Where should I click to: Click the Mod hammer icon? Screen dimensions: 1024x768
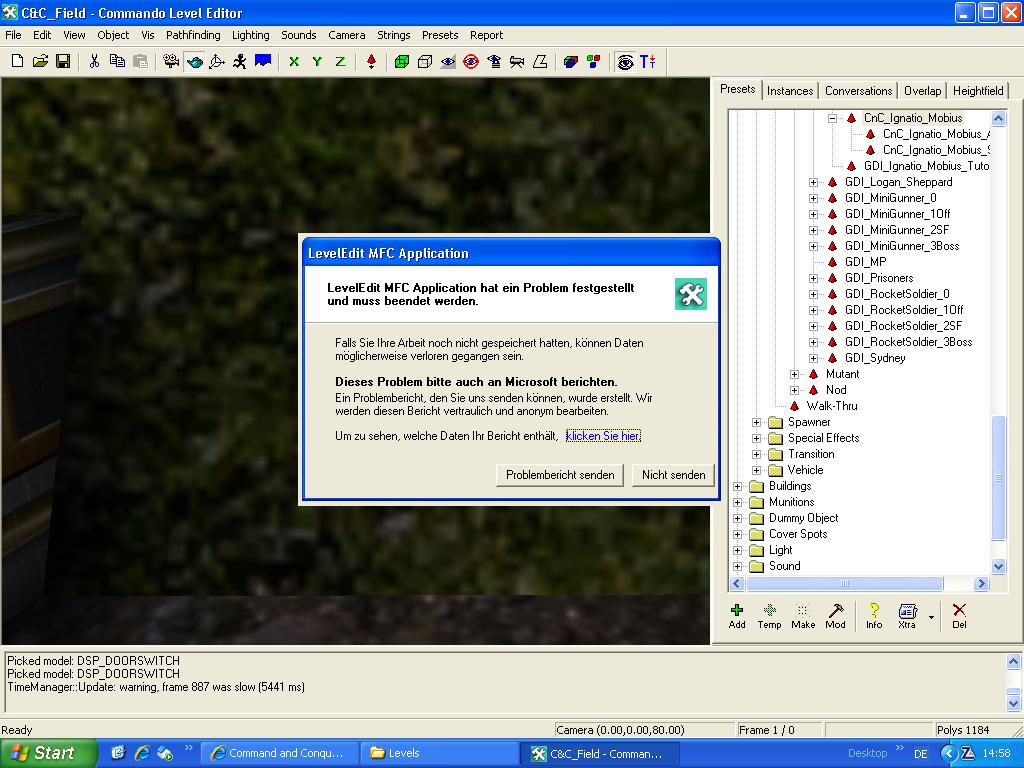coord(835,615)
